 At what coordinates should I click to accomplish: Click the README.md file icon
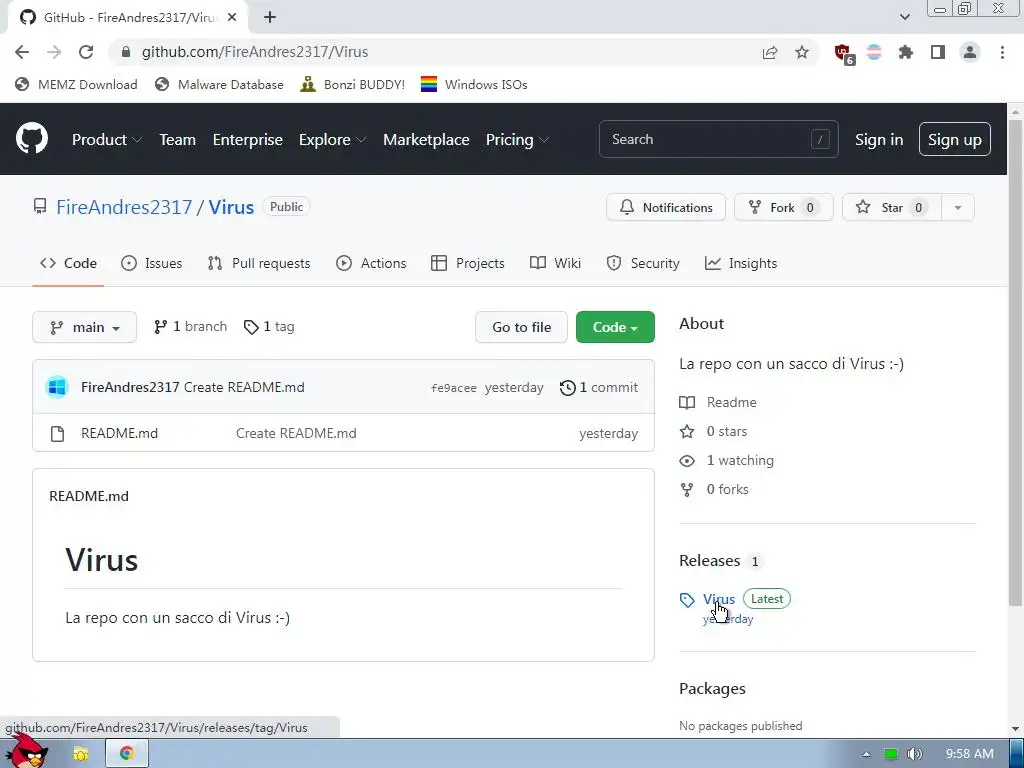(x=57, y=434)
